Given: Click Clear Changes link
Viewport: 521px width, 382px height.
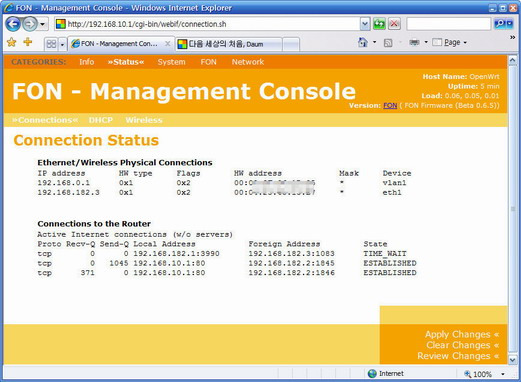Looking at the screenshot, I should tap(462, 345).
